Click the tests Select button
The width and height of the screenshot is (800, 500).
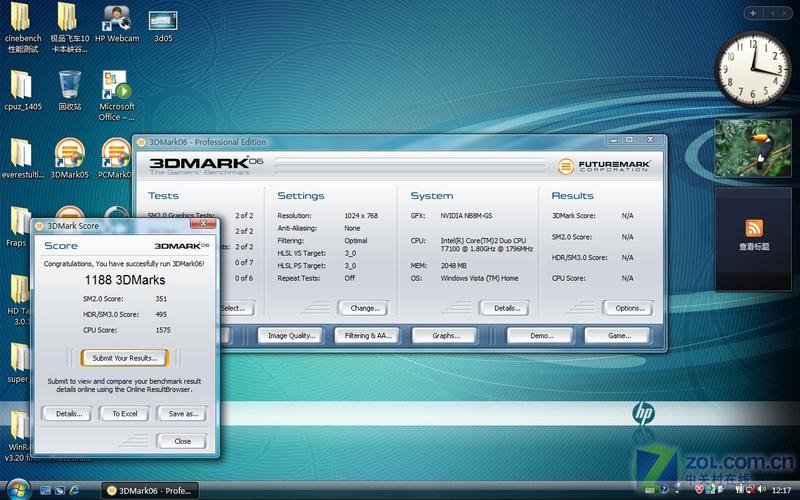[237, 308]
